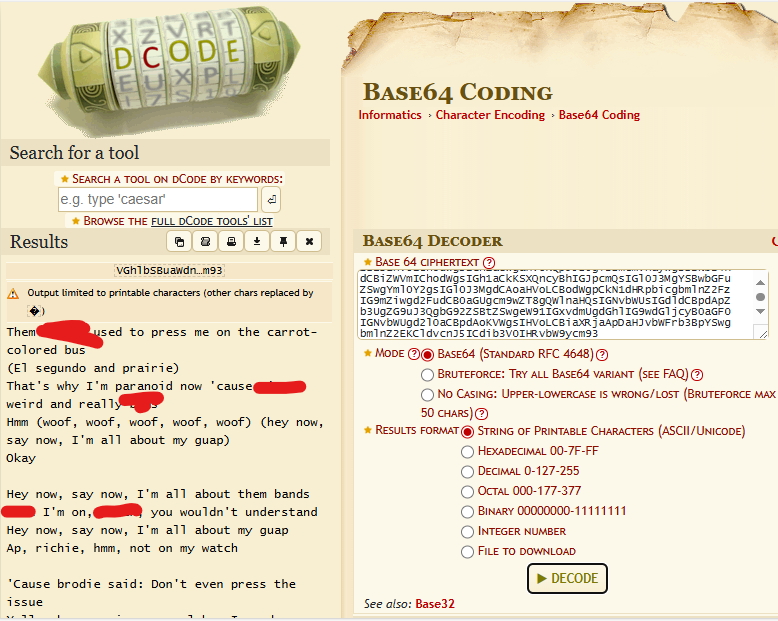
Task: Submit keyword search with the enter-arrow button
Action: point(271,200)
